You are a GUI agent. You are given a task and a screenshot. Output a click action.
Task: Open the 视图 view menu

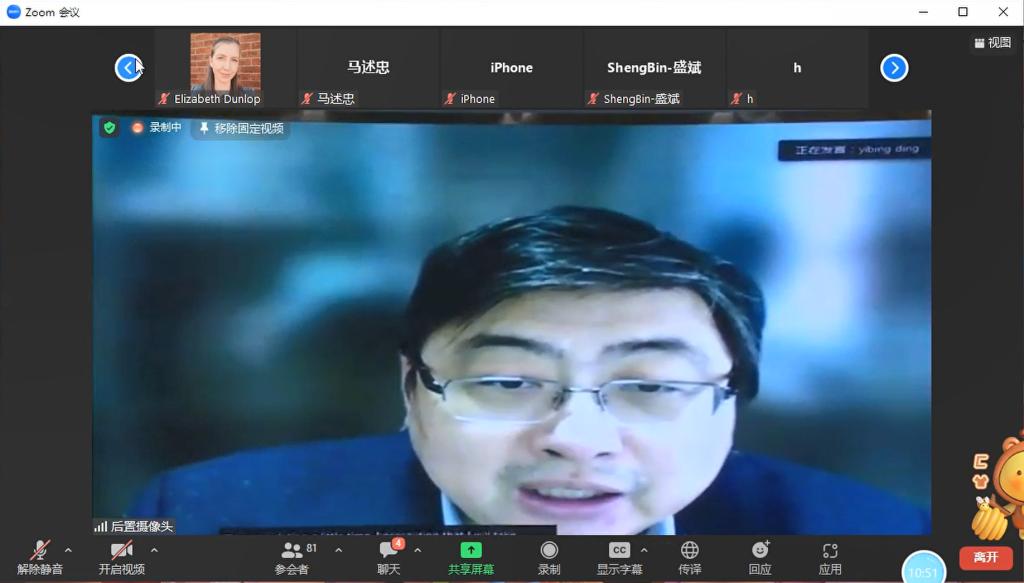(x=992, y=43)
